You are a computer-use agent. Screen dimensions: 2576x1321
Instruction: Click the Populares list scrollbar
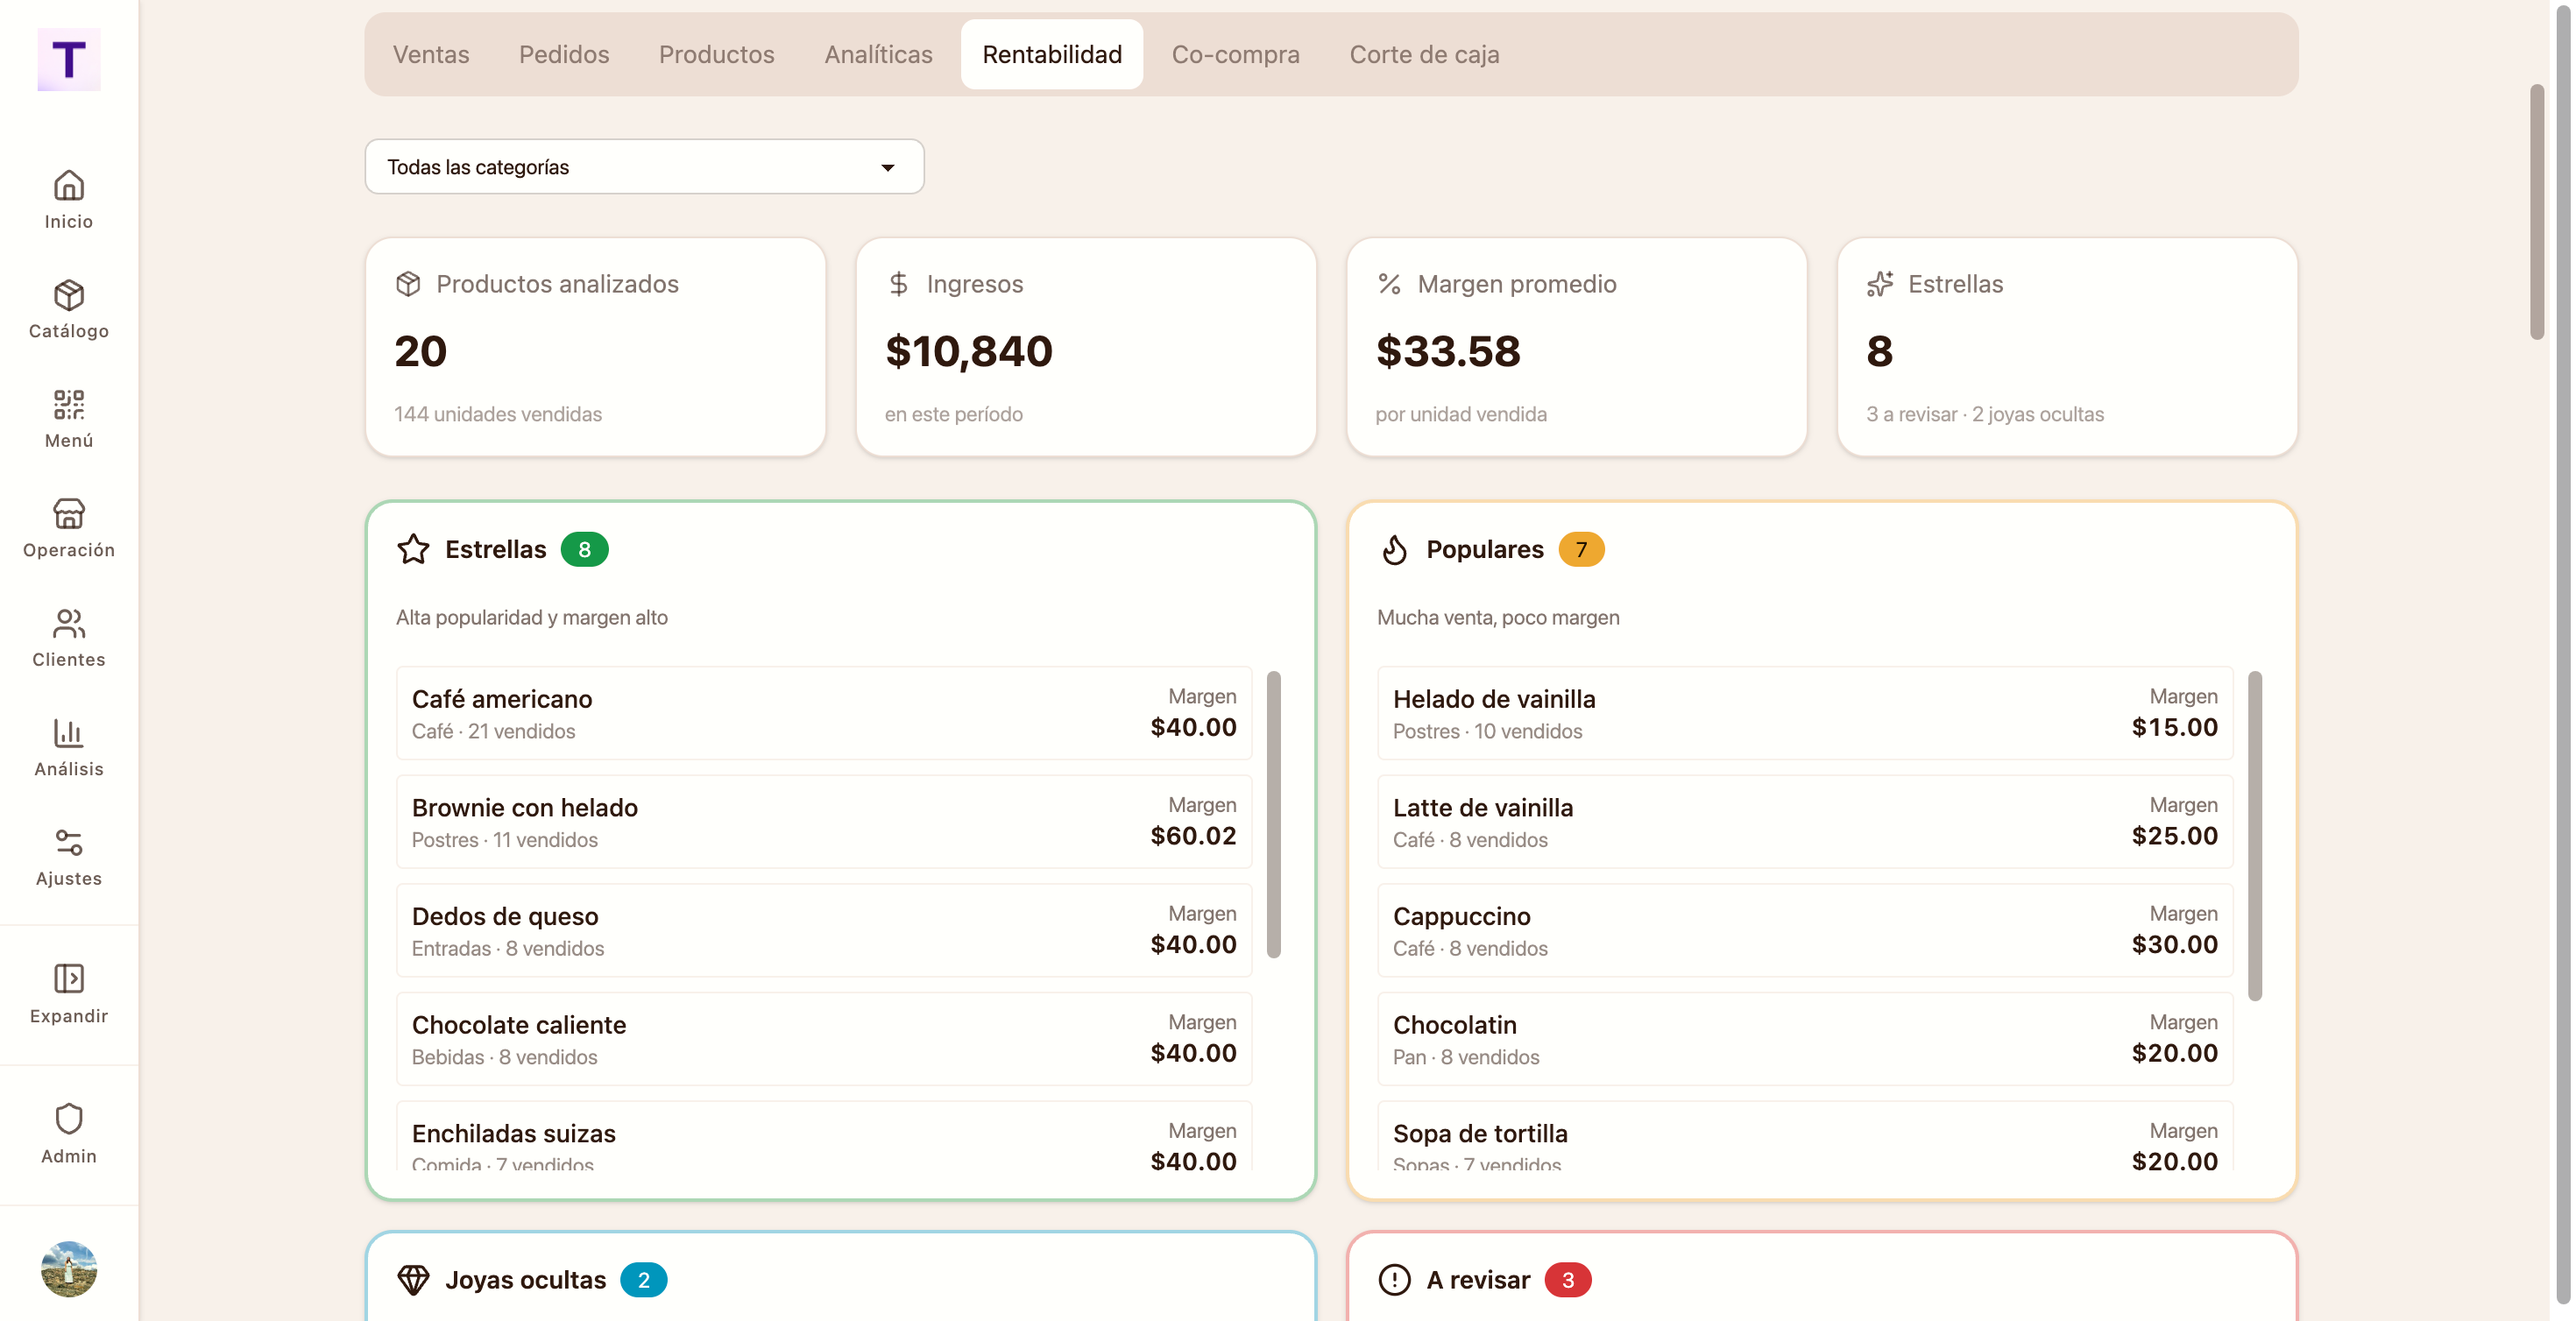[2254, 835]
